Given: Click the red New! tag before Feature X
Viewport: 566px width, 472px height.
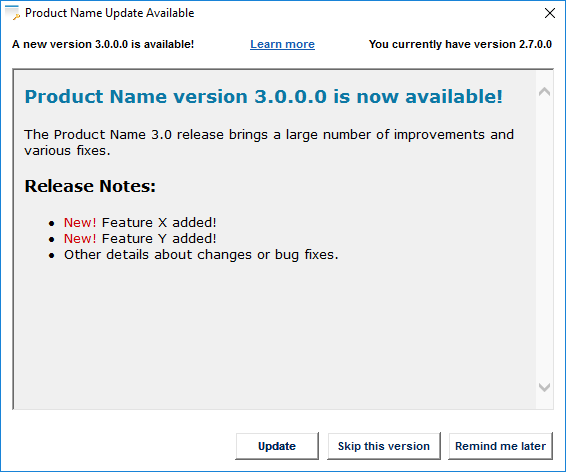Looking at the screenshot, I should [80, 223].
